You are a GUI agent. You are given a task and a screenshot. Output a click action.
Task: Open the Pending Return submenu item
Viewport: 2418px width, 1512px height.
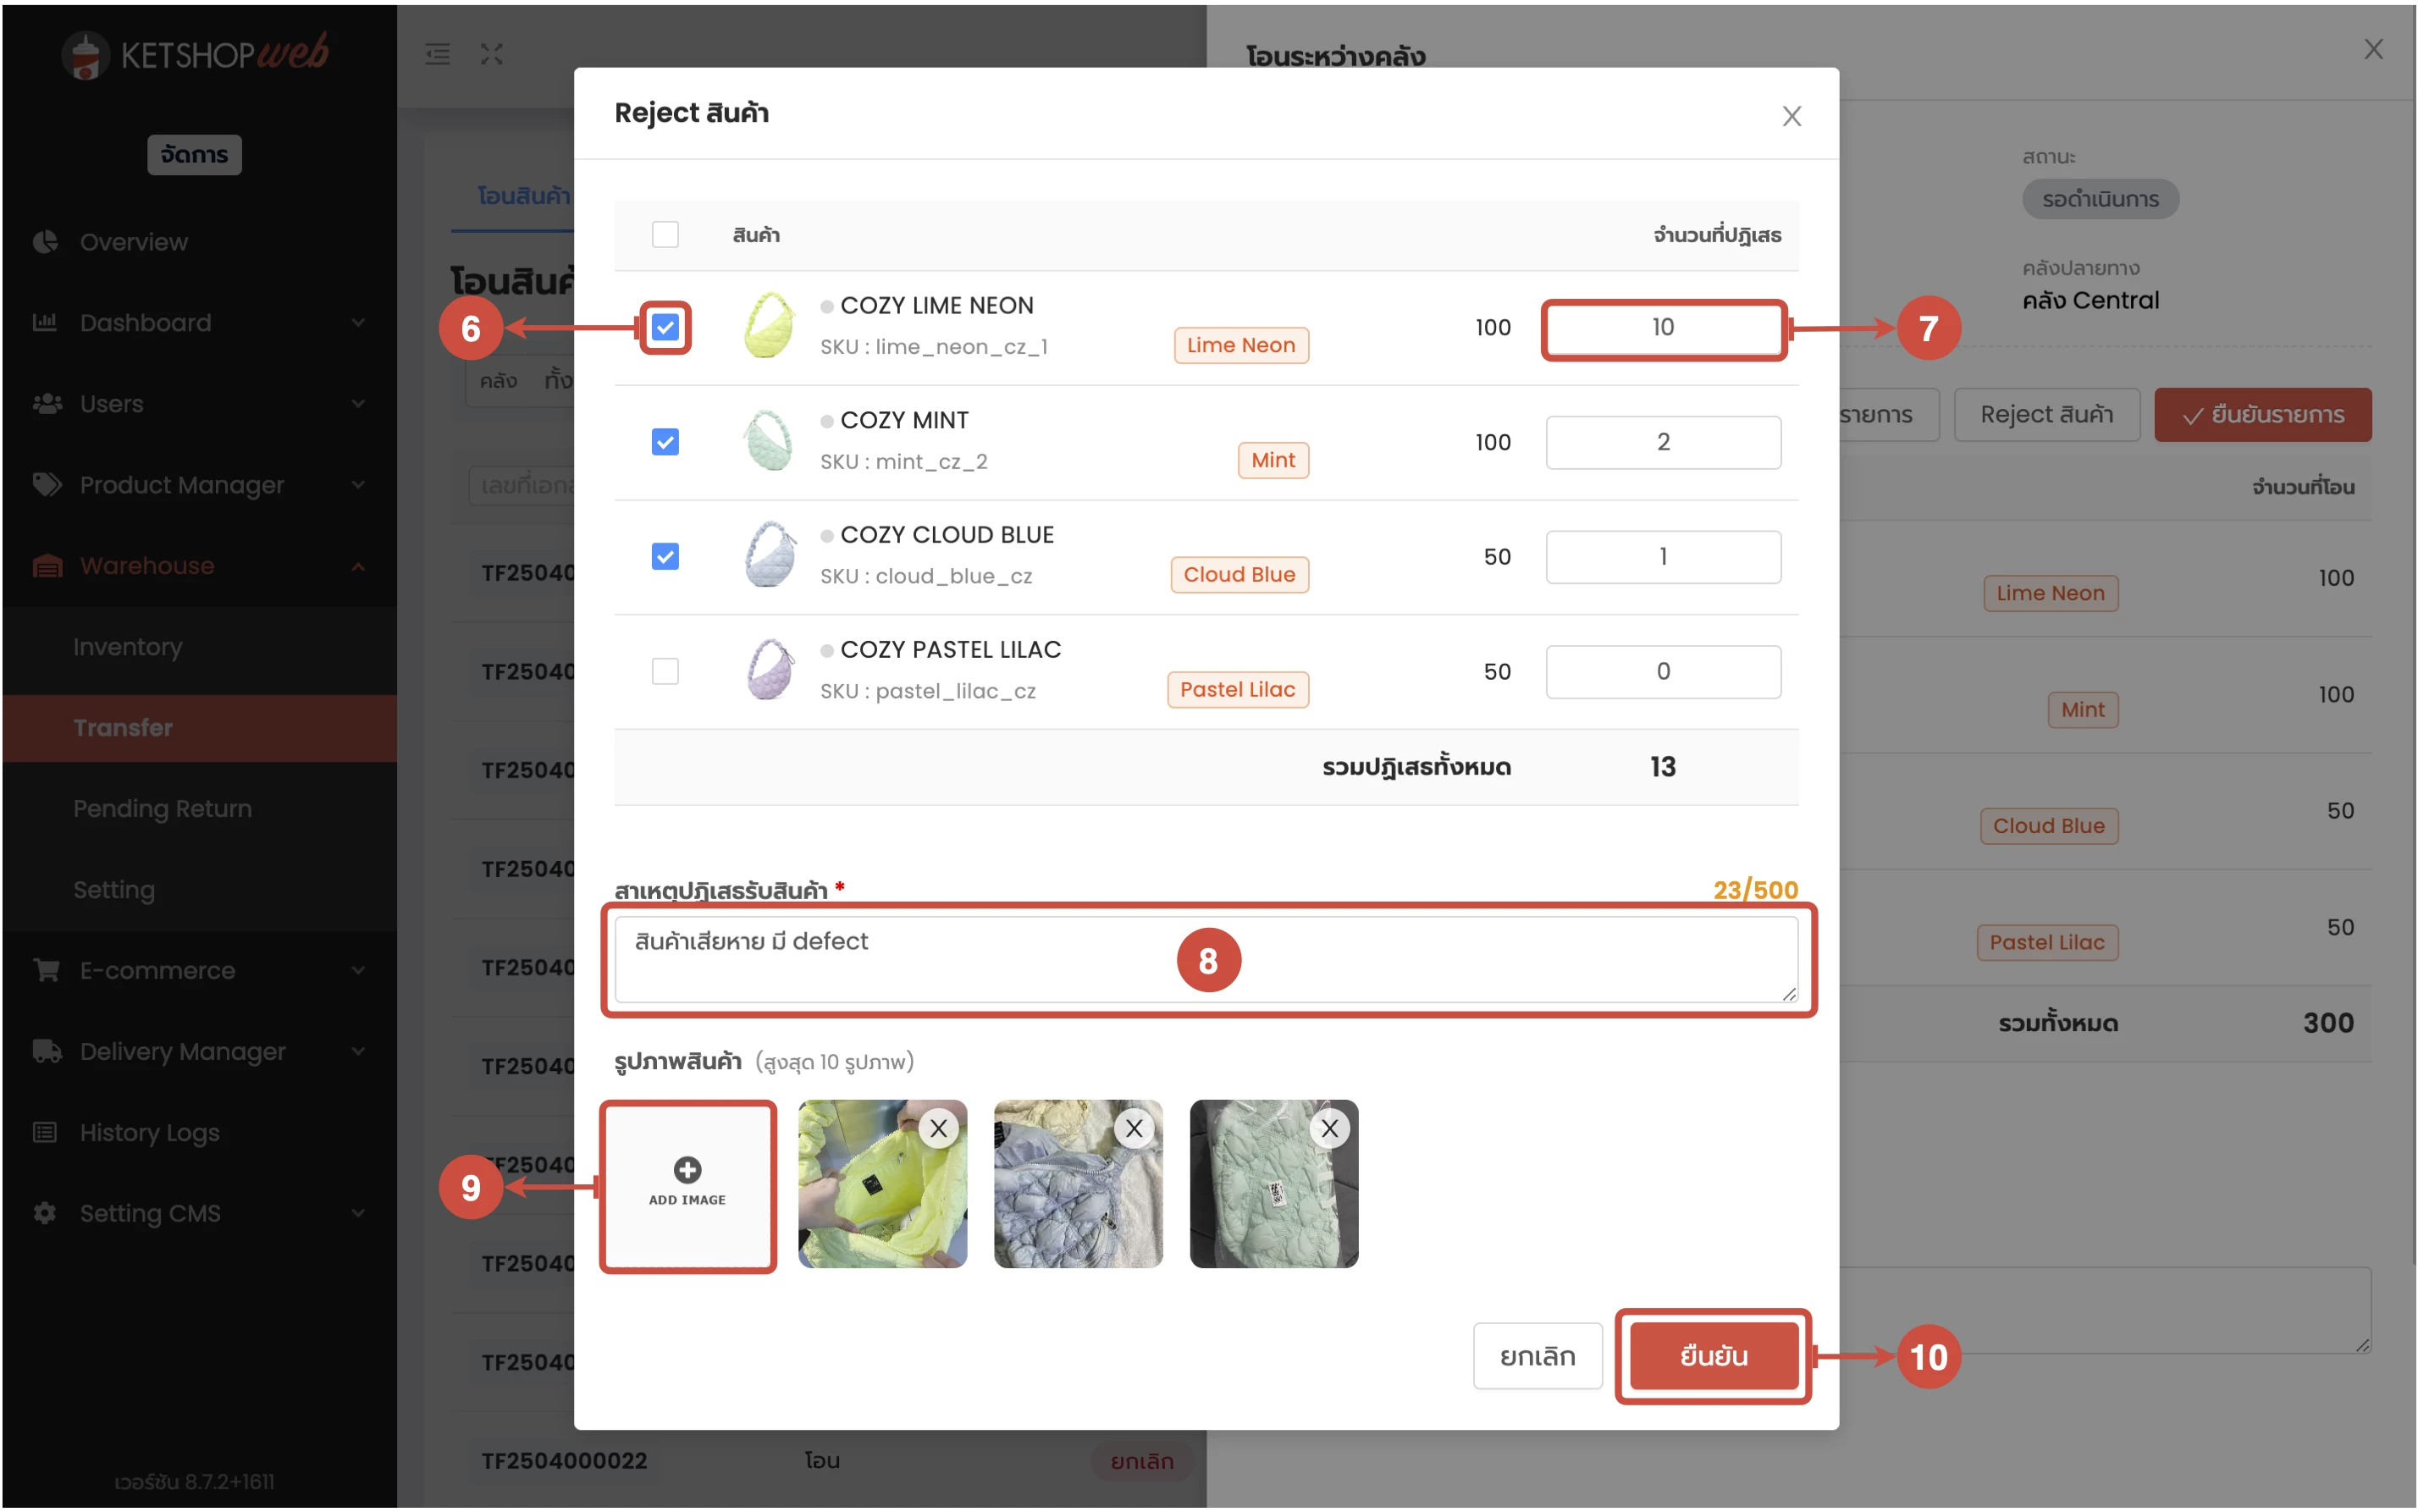coord(162,809)
